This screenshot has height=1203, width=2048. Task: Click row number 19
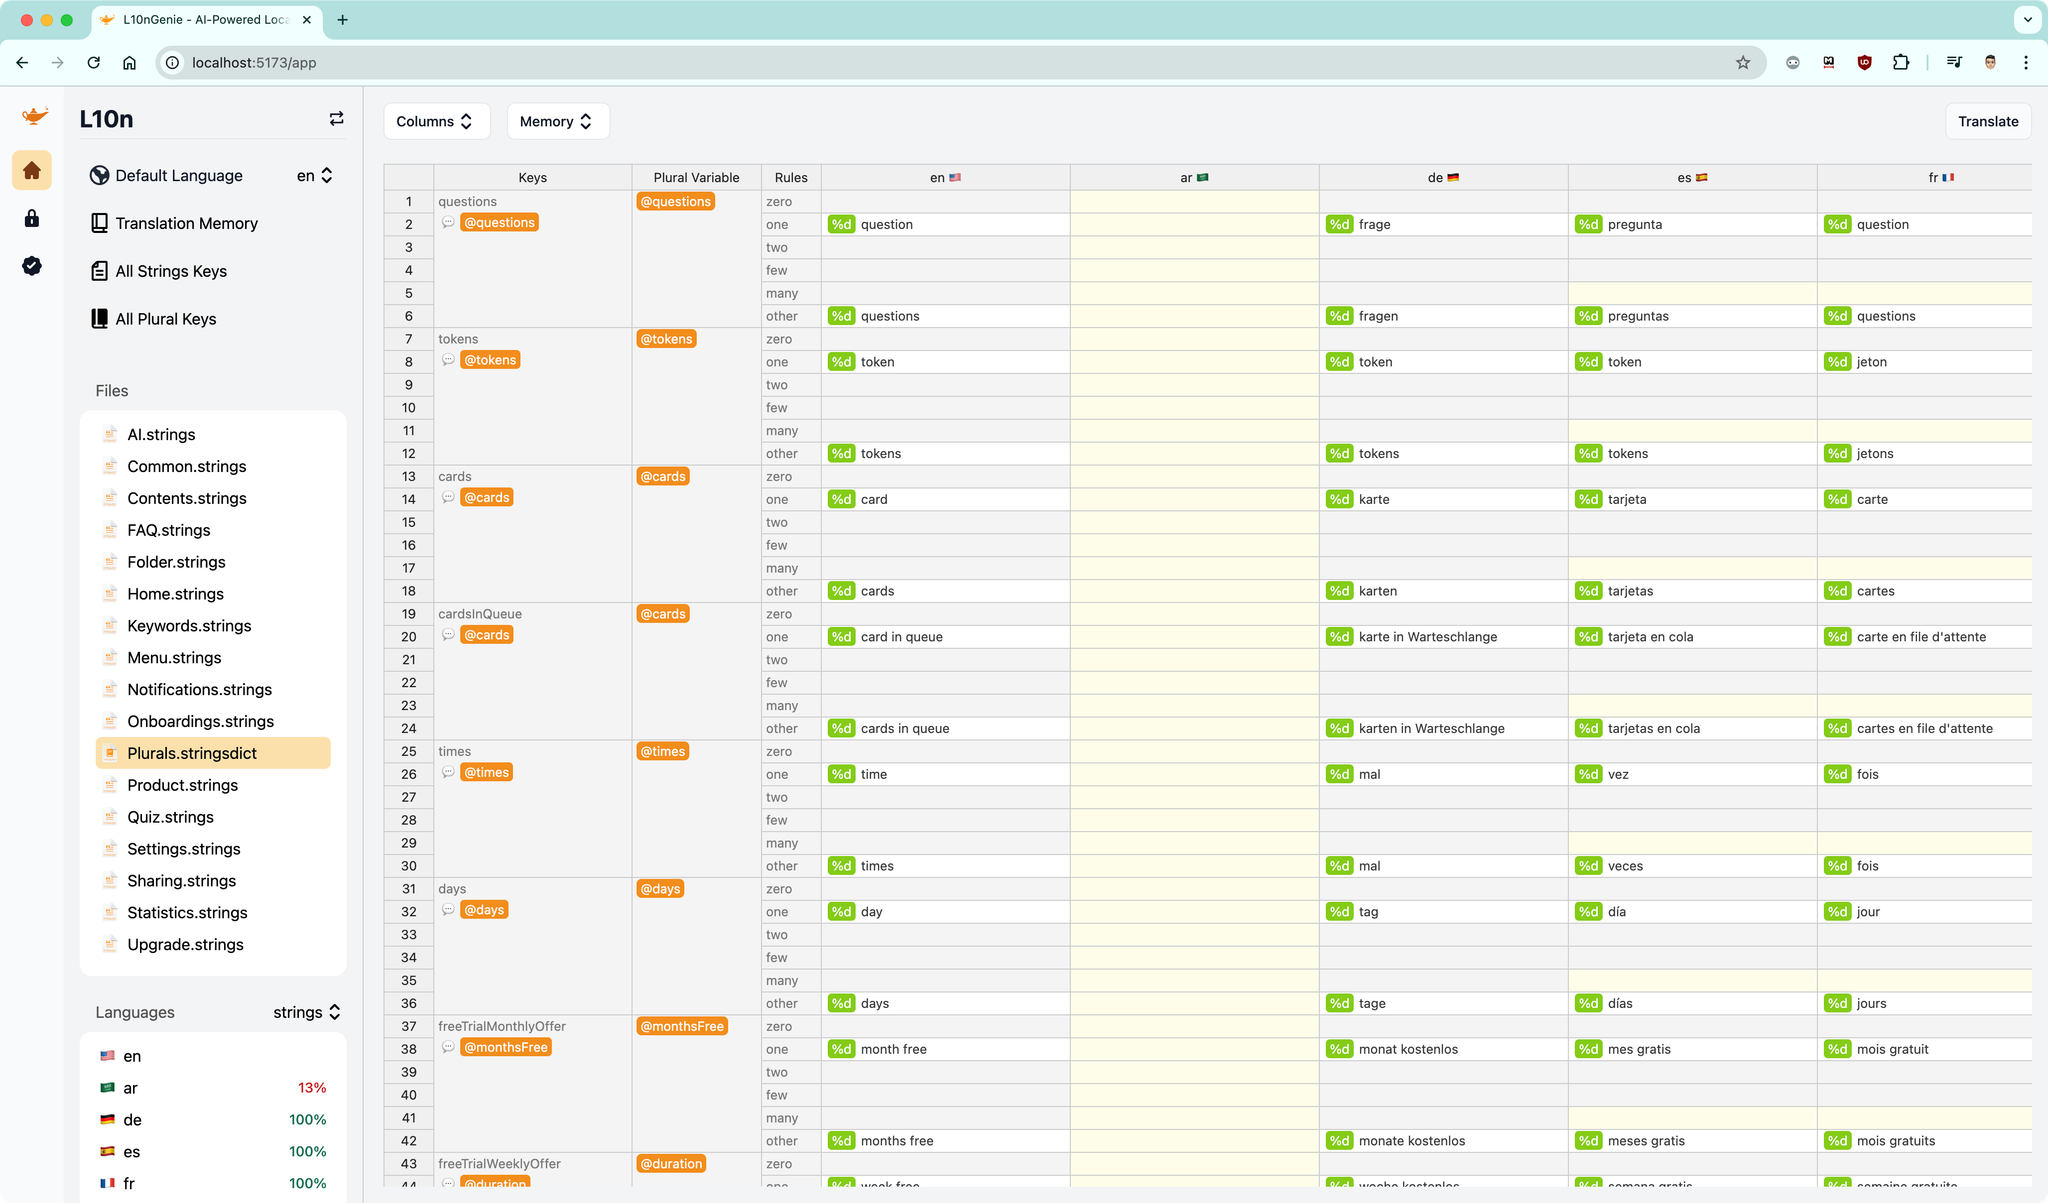pos(409,614)
